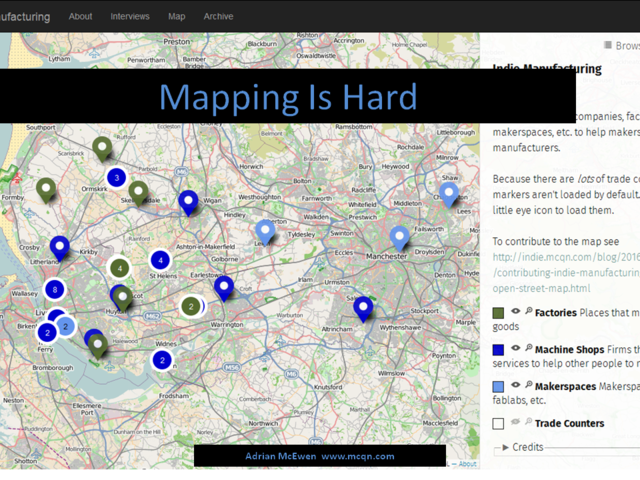Click the Manchester label on map
The width and height of the screenshot is (640, 480).
(387, 256)
